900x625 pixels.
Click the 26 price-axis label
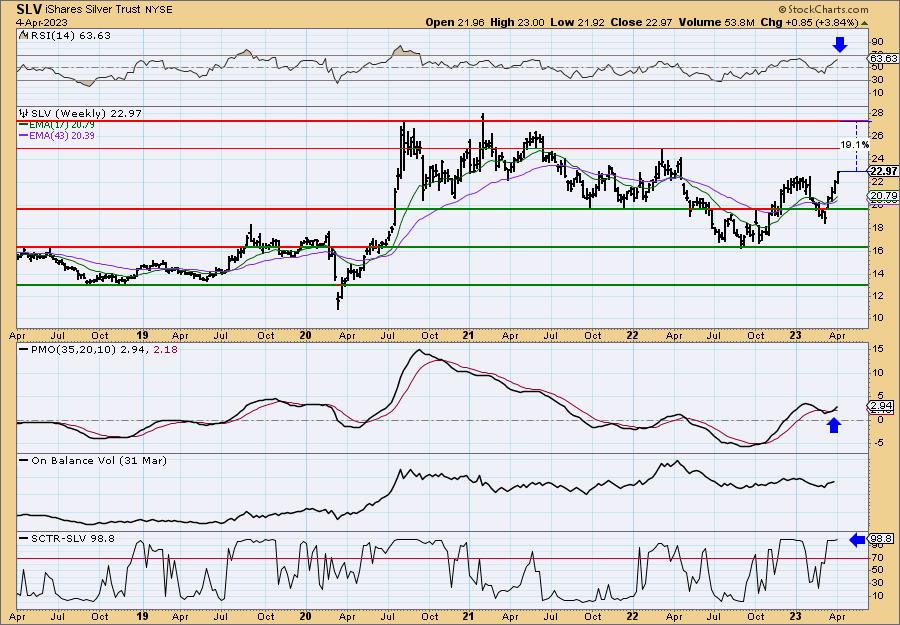point(878,136)
